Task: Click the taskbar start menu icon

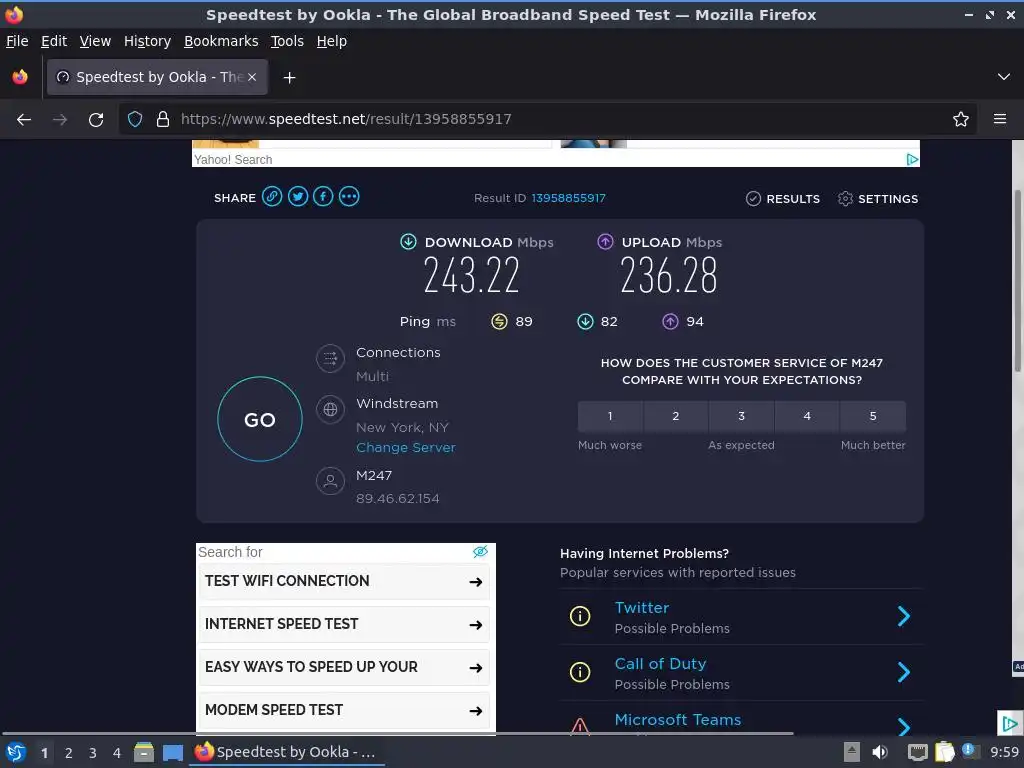Action: coord(16,752)
